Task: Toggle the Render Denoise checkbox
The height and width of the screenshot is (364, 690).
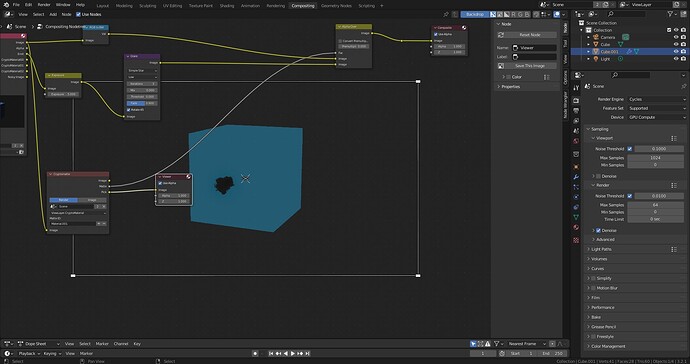Action: [598, 231]
